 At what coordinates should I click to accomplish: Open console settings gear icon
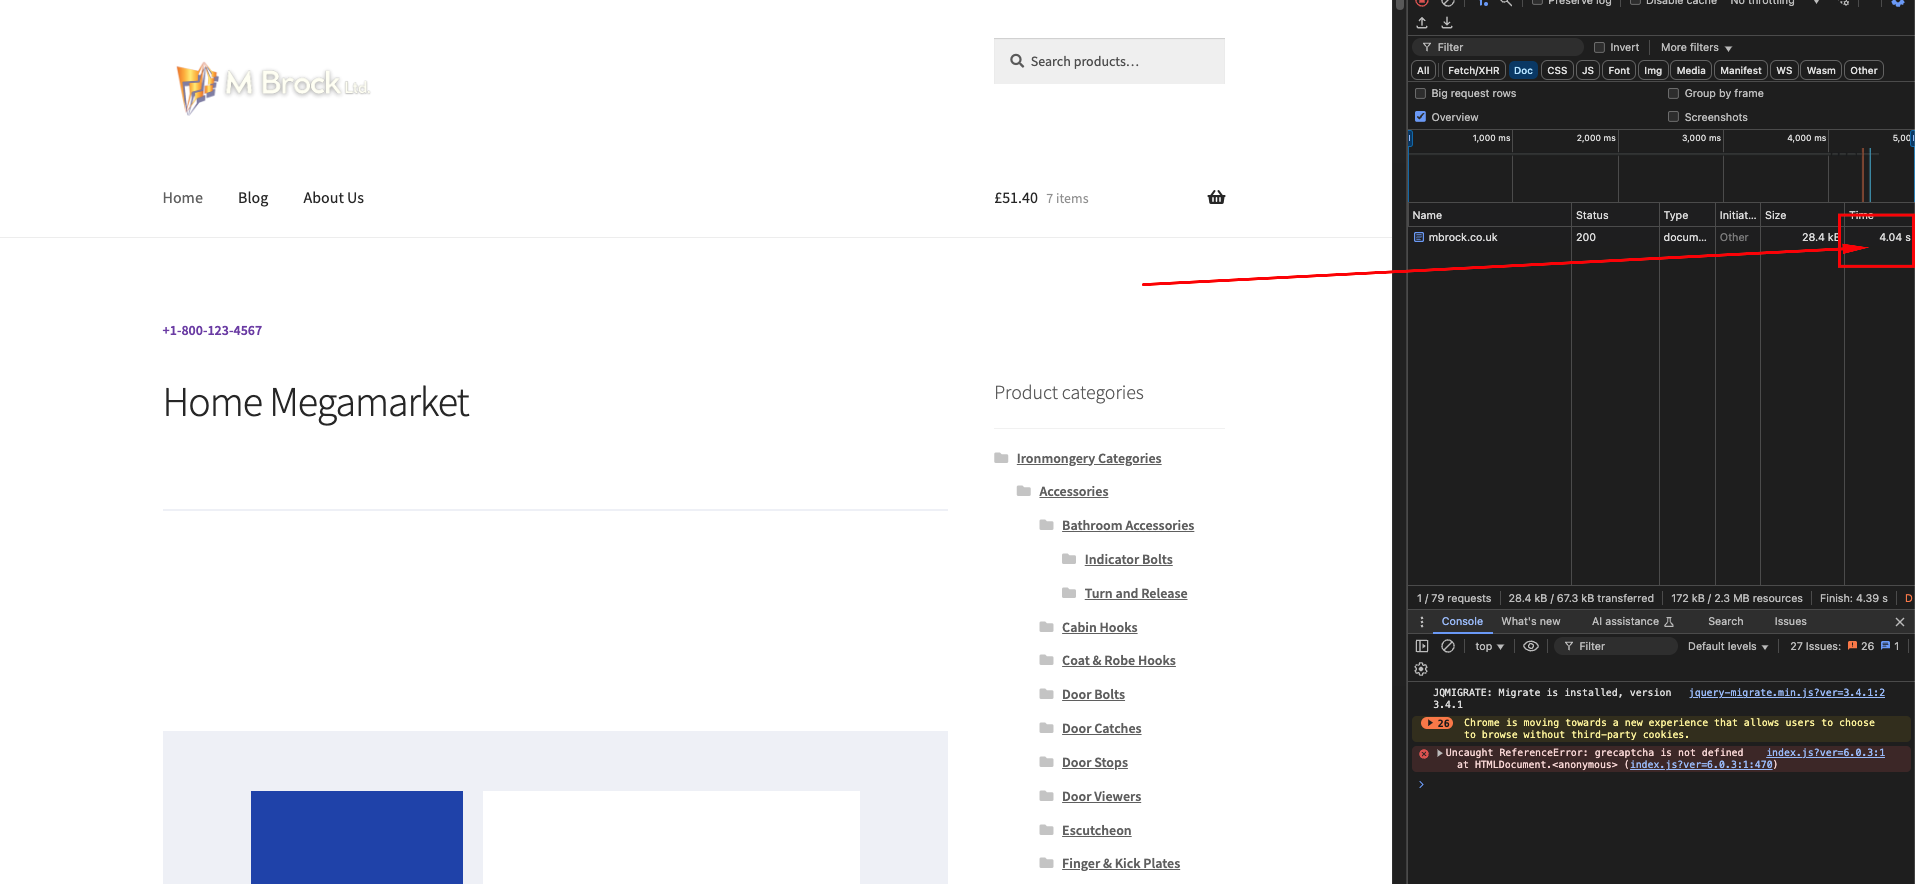[1421, 669]
